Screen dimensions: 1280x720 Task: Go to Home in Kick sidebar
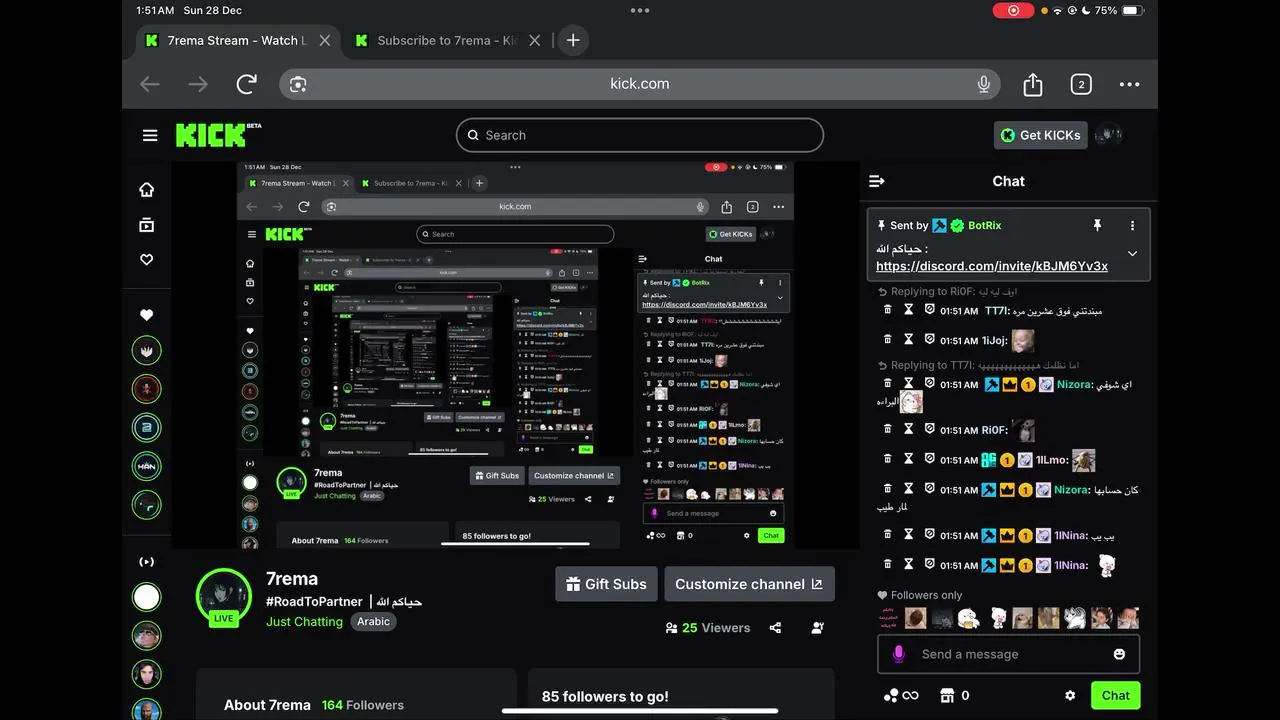pyautogui.click(x=147, y=190)
